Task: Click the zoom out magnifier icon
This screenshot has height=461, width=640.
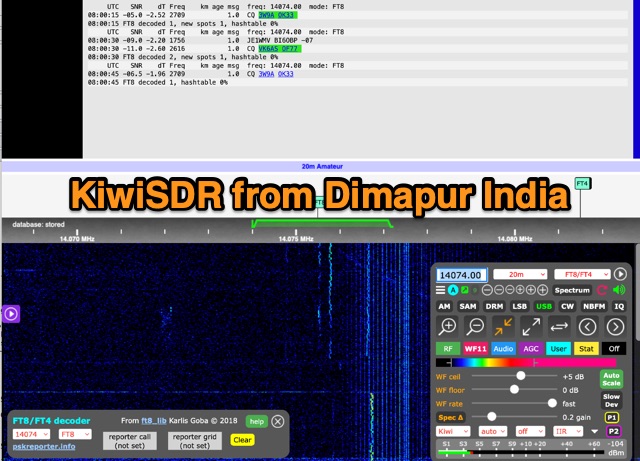Action: 476,327
